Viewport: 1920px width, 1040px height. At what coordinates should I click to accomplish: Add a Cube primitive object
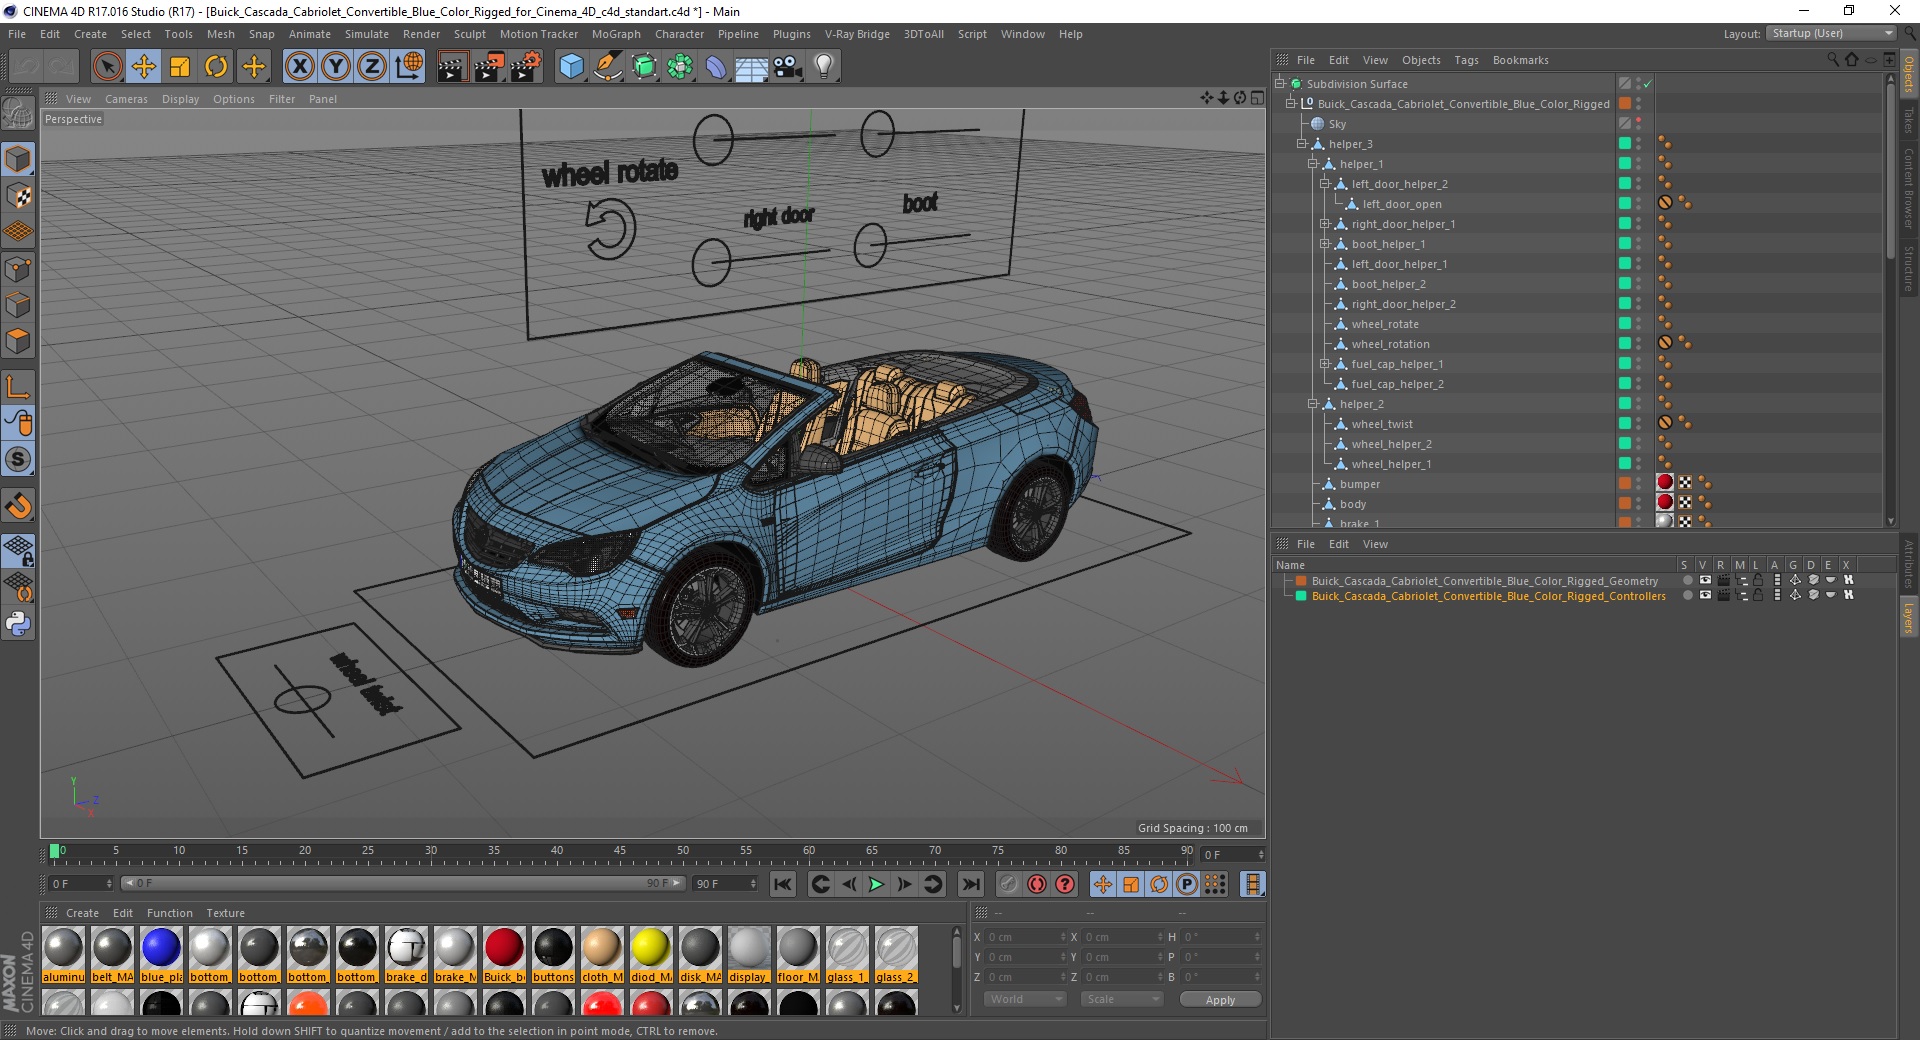571,67
